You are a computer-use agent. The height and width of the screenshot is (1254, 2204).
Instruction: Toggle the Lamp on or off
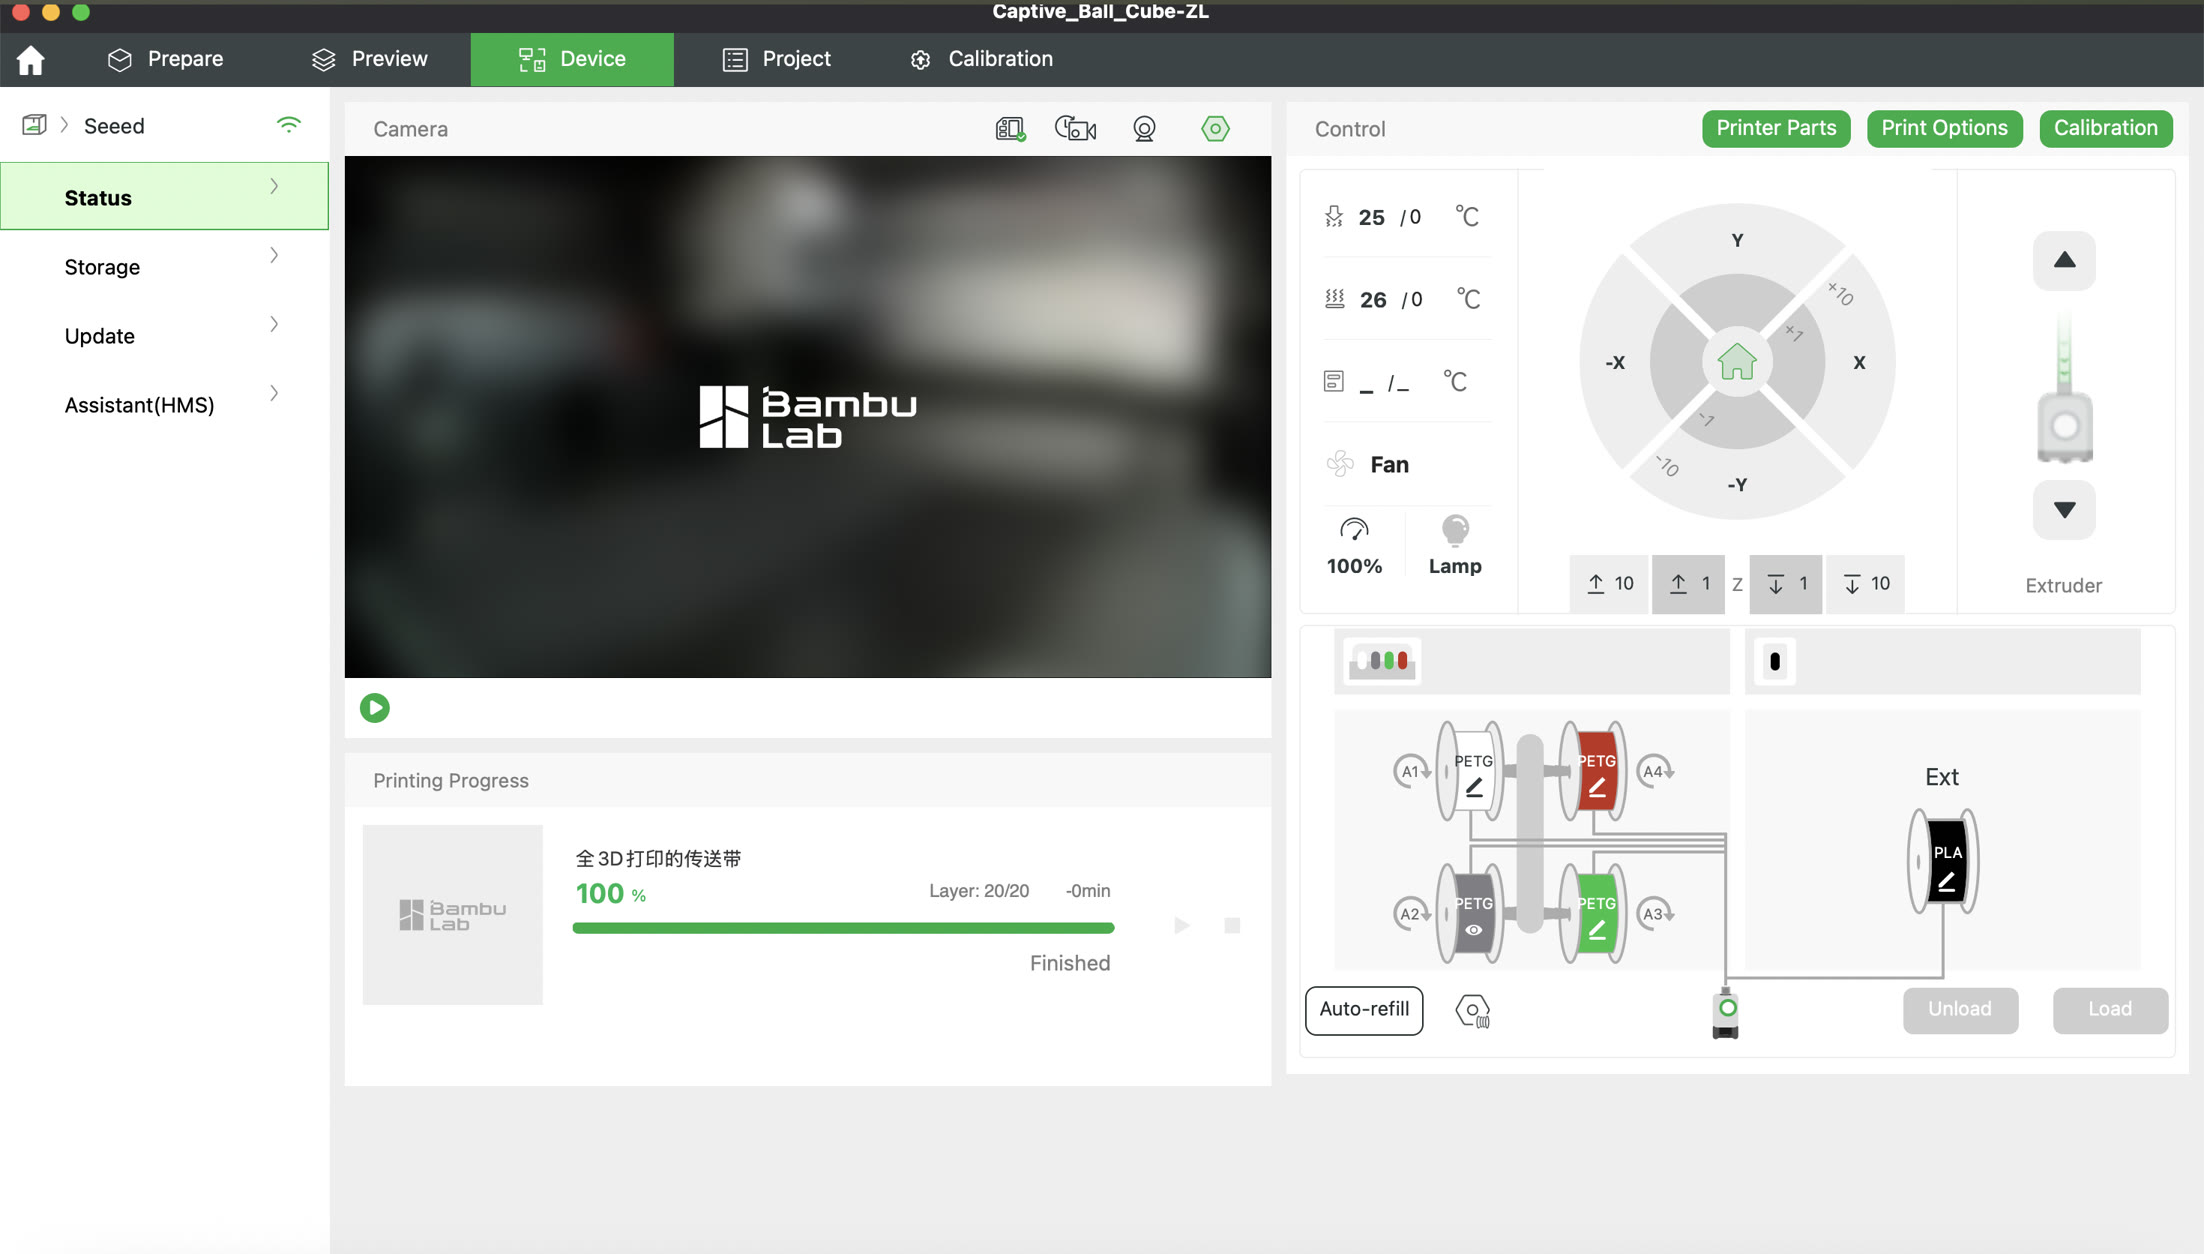tap(1455, 546)
